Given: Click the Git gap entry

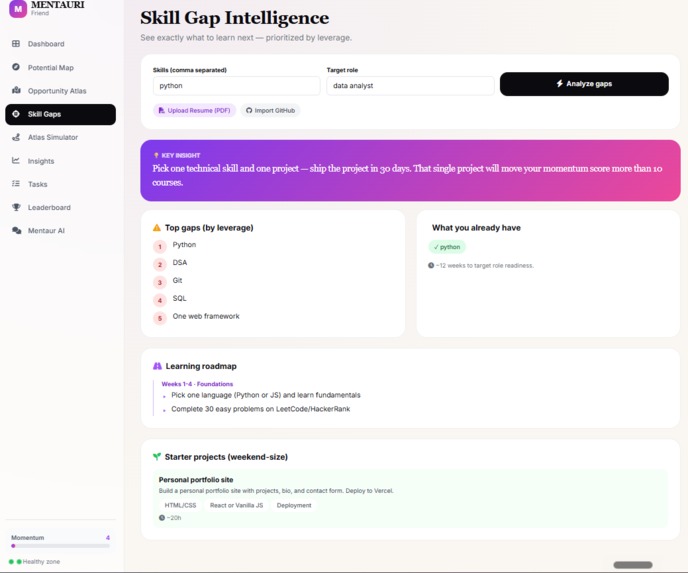Looking at the screenshot, I should 177,280.
